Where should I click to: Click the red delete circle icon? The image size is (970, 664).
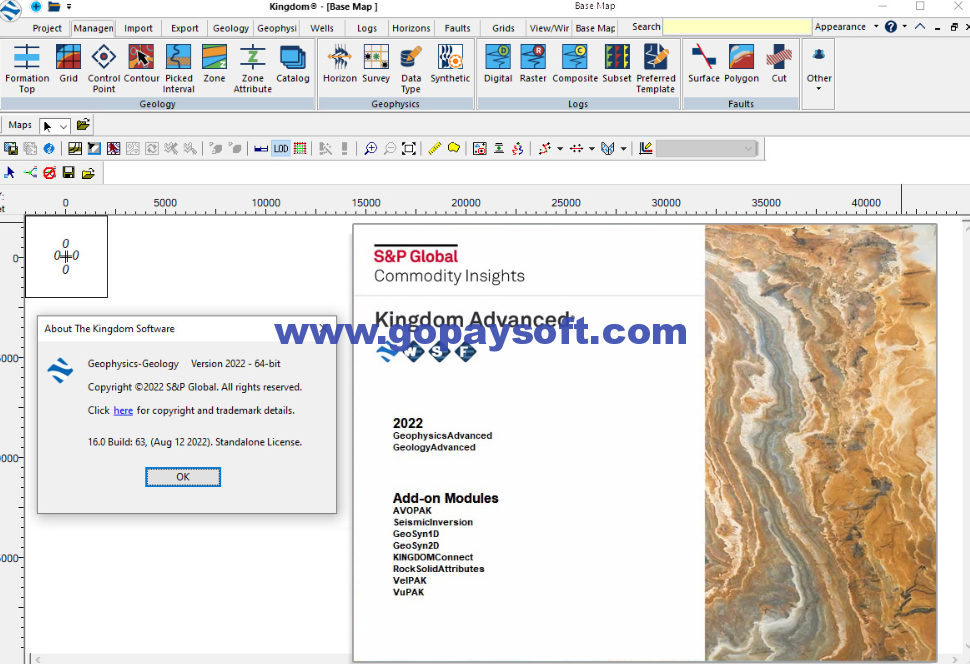tap(49, 173)
